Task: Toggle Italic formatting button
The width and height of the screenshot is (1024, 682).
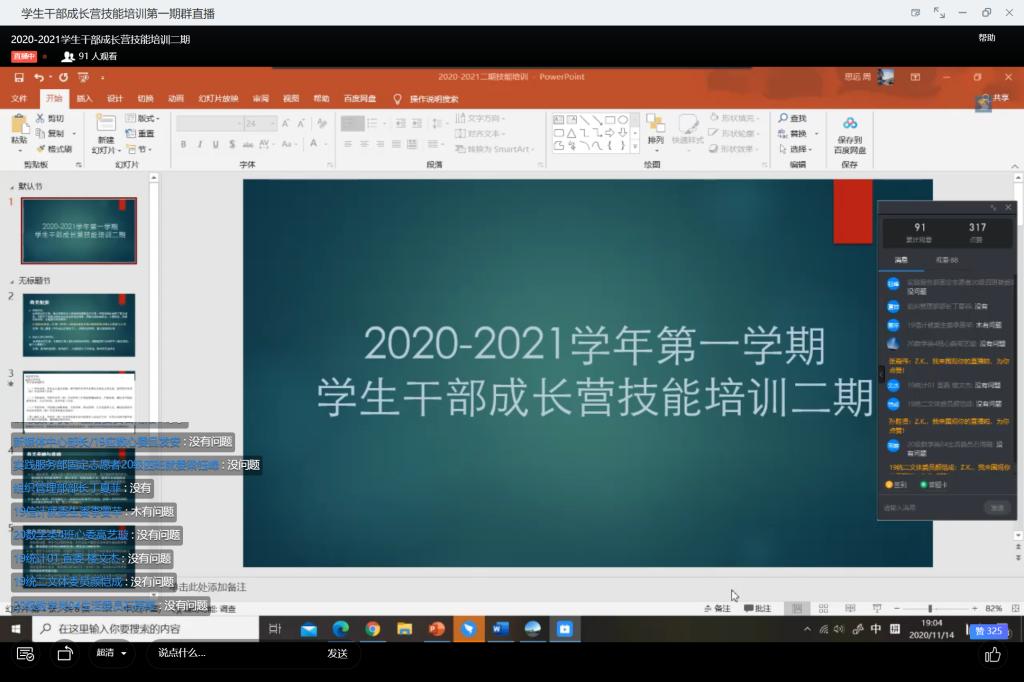Action: click(x=198, y=145)
